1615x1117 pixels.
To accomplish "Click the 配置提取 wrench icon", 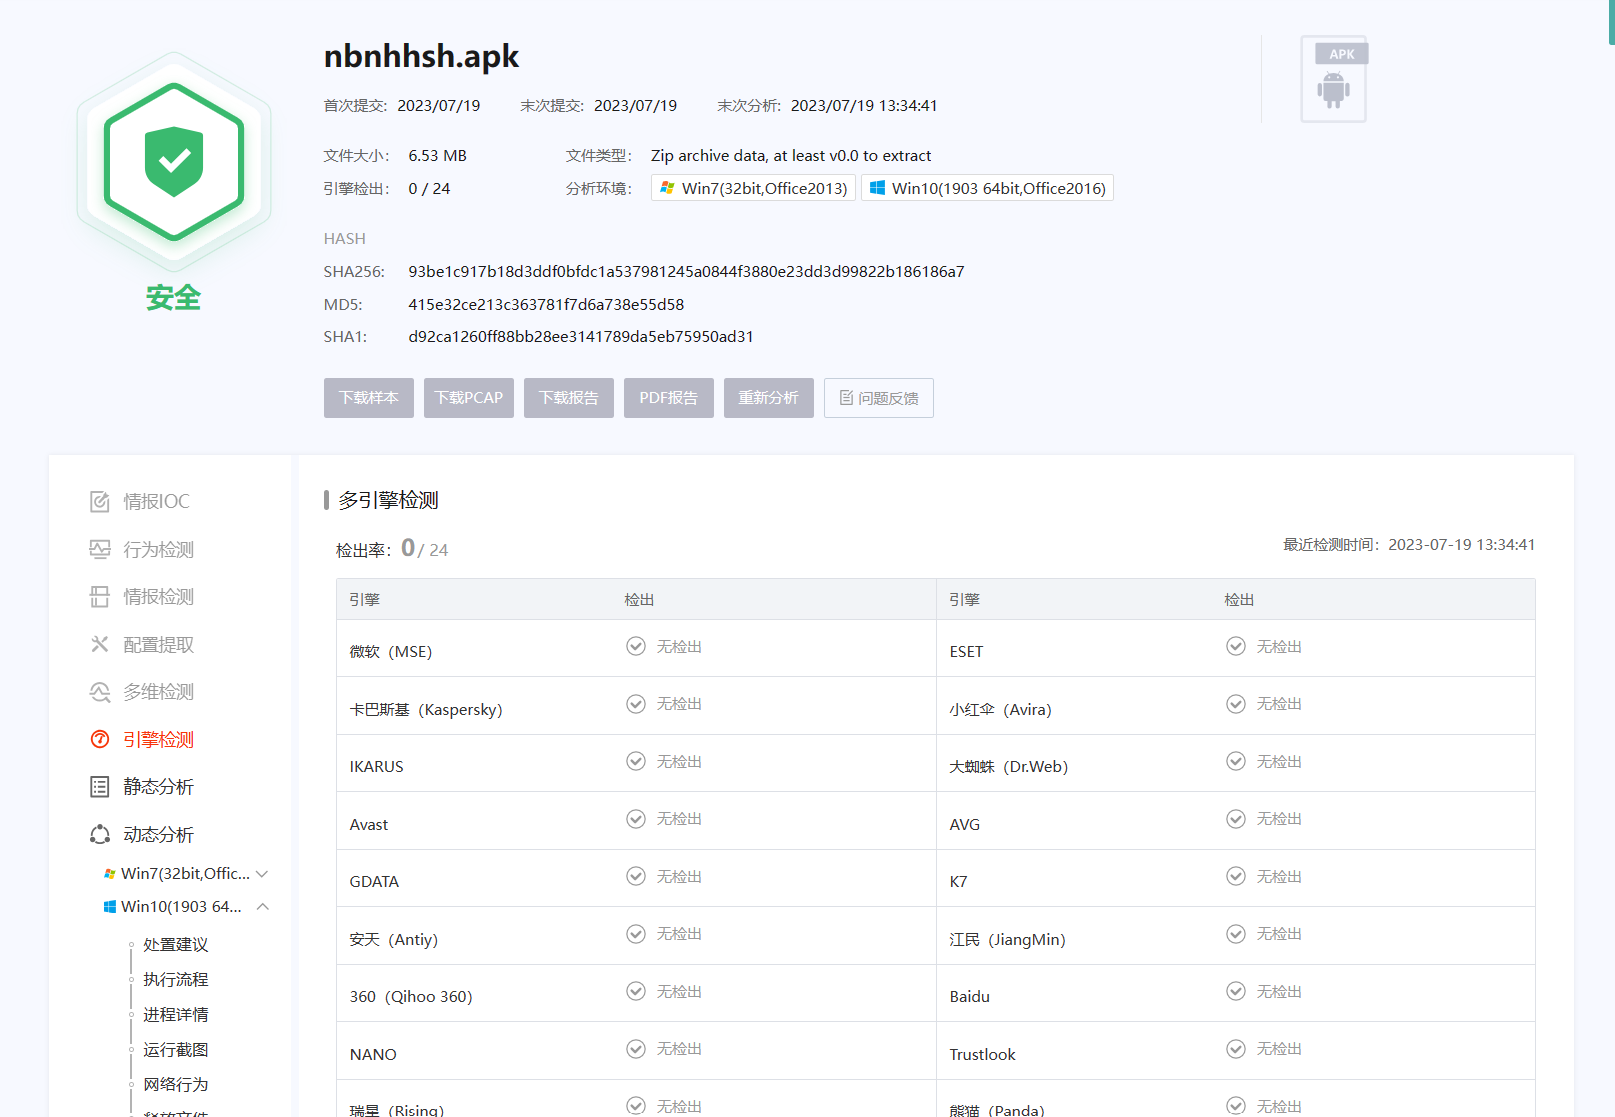I will pyautogui.click(x=100, y=644).
